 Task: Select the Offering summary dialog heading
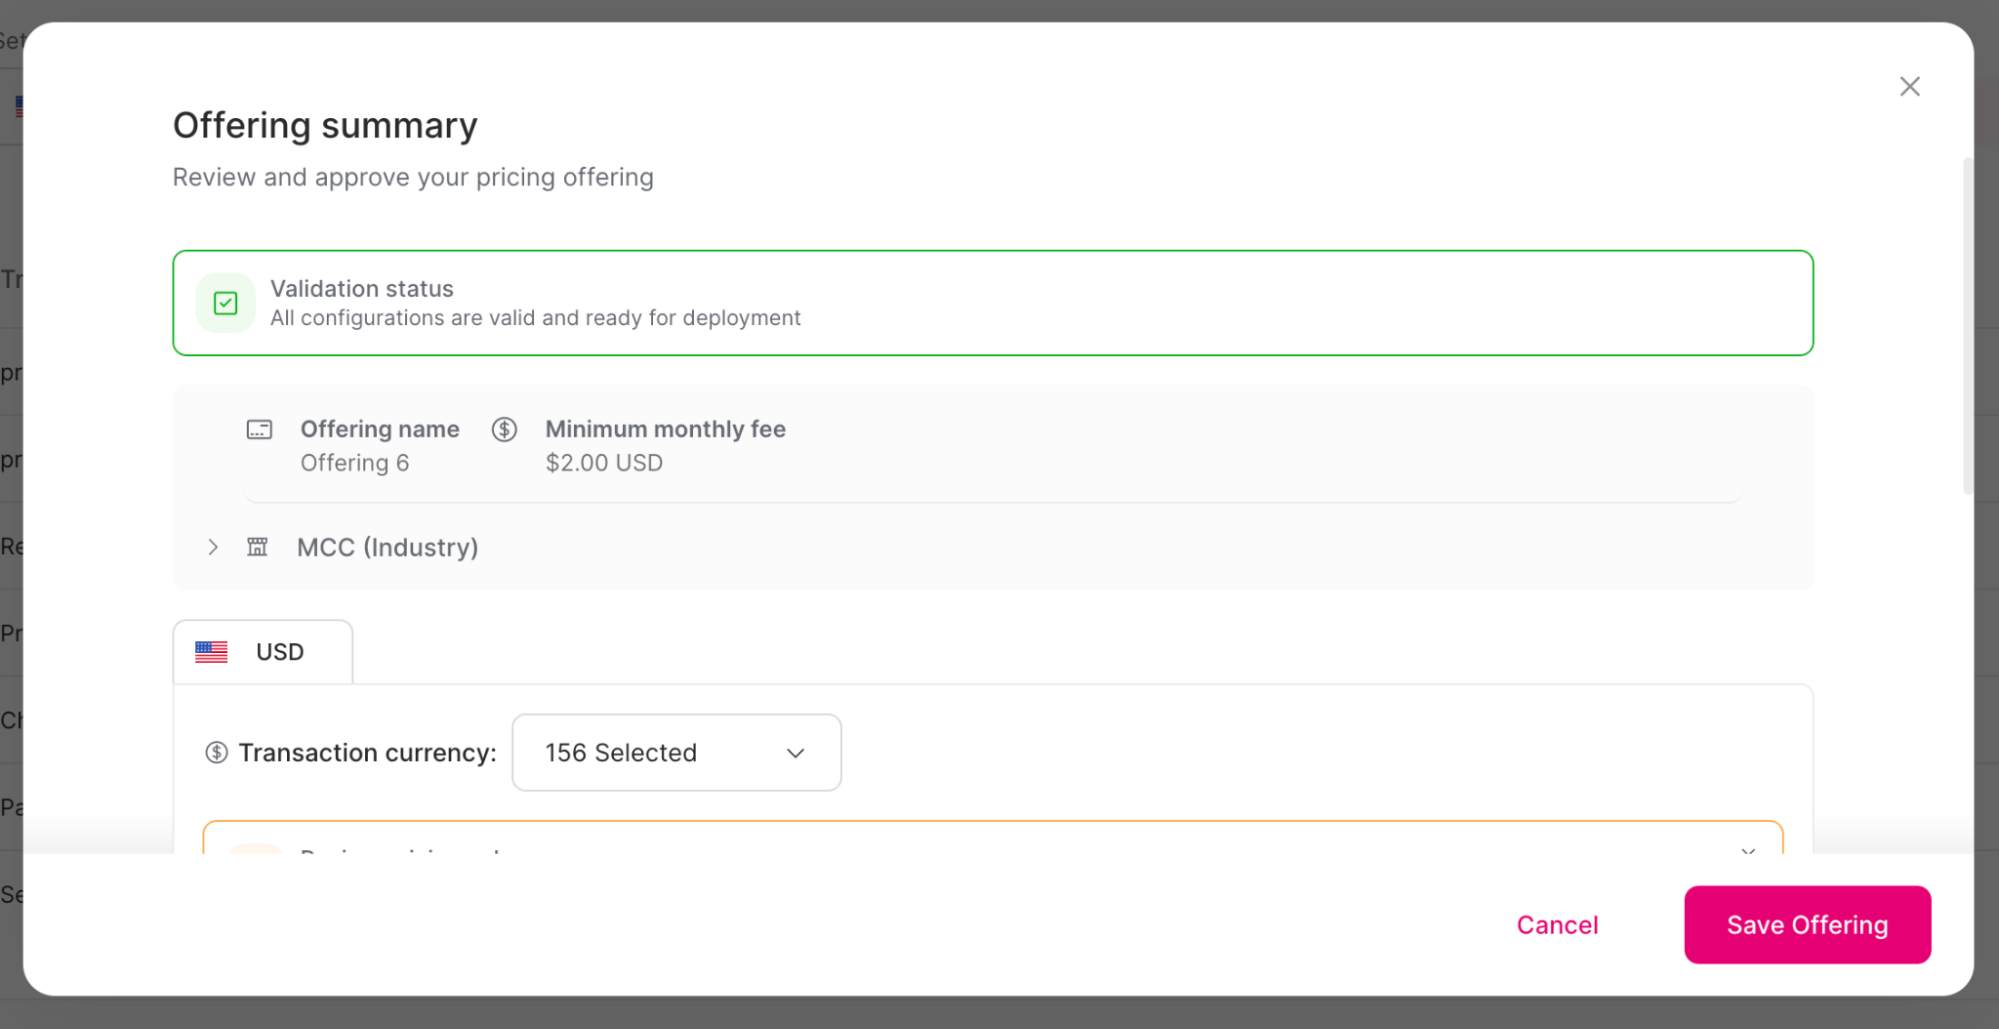pos(325,125)
